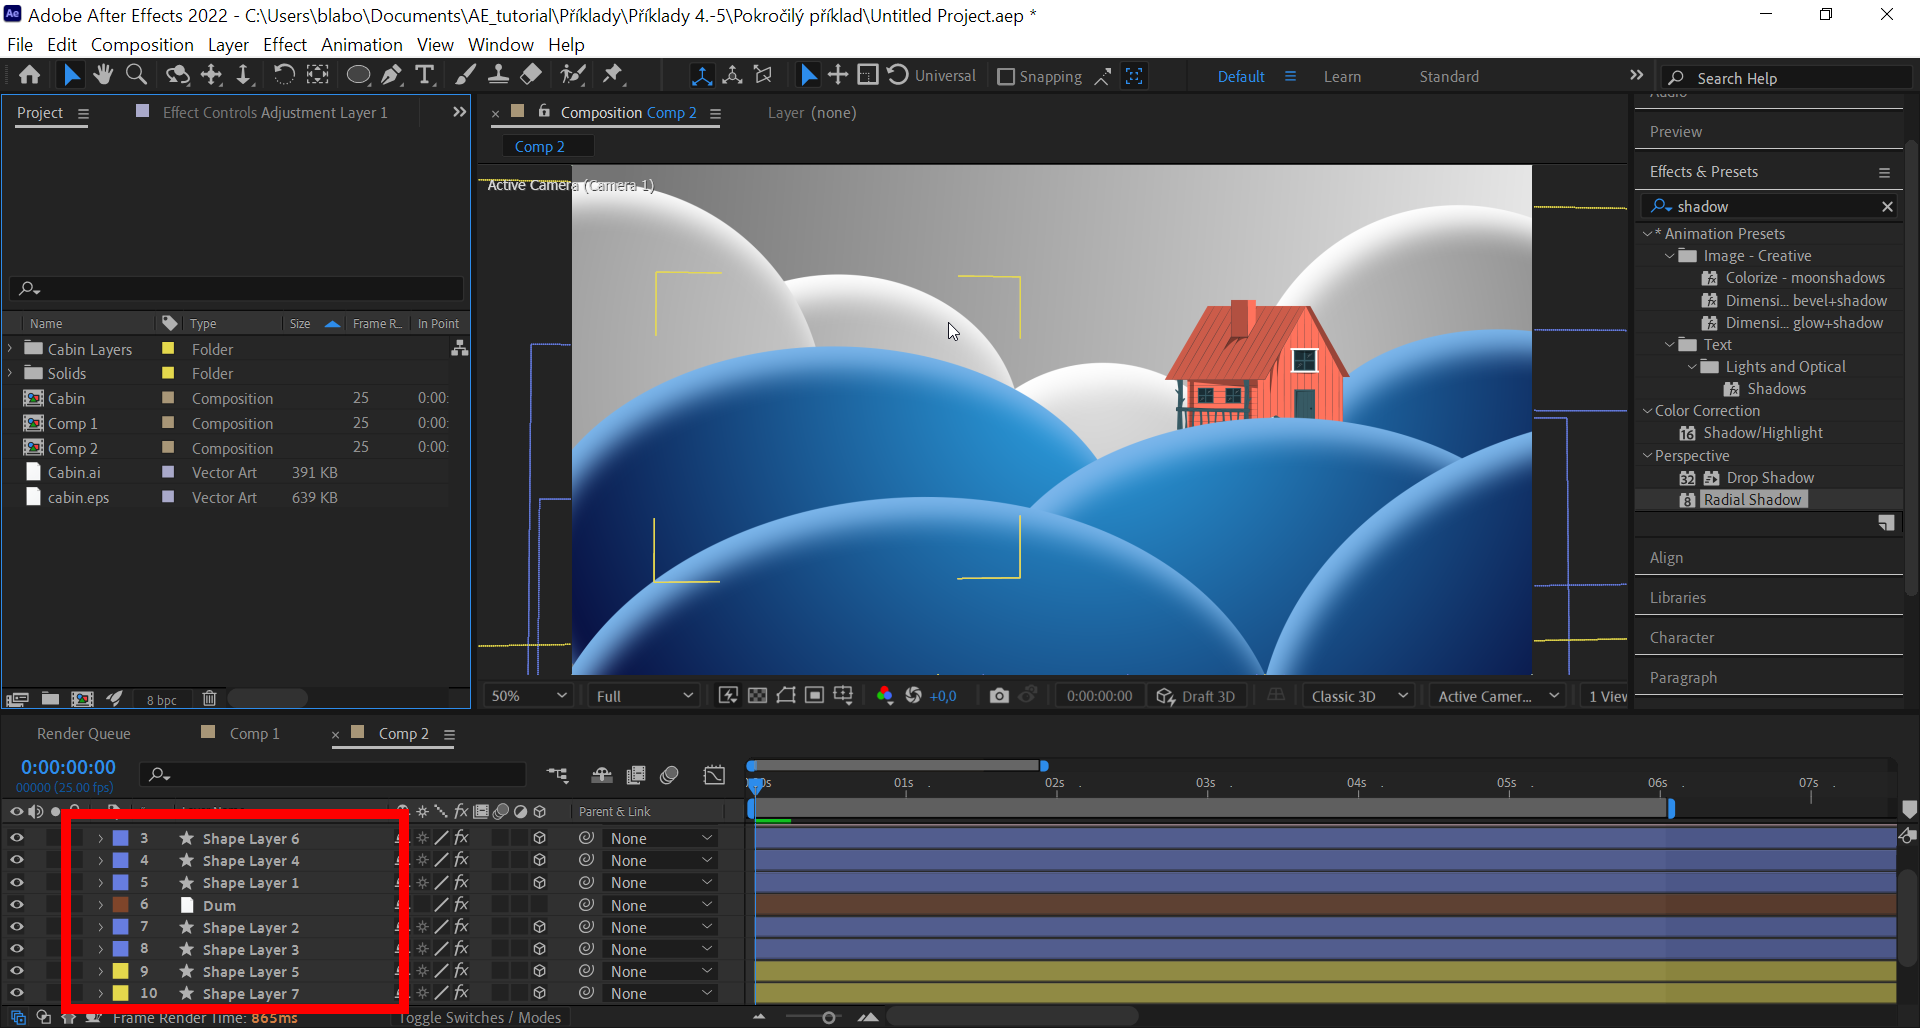Toggle the transparency grid in the viewer
The height and width of the screenshot is (1028, 1920).
coord(758,695)
